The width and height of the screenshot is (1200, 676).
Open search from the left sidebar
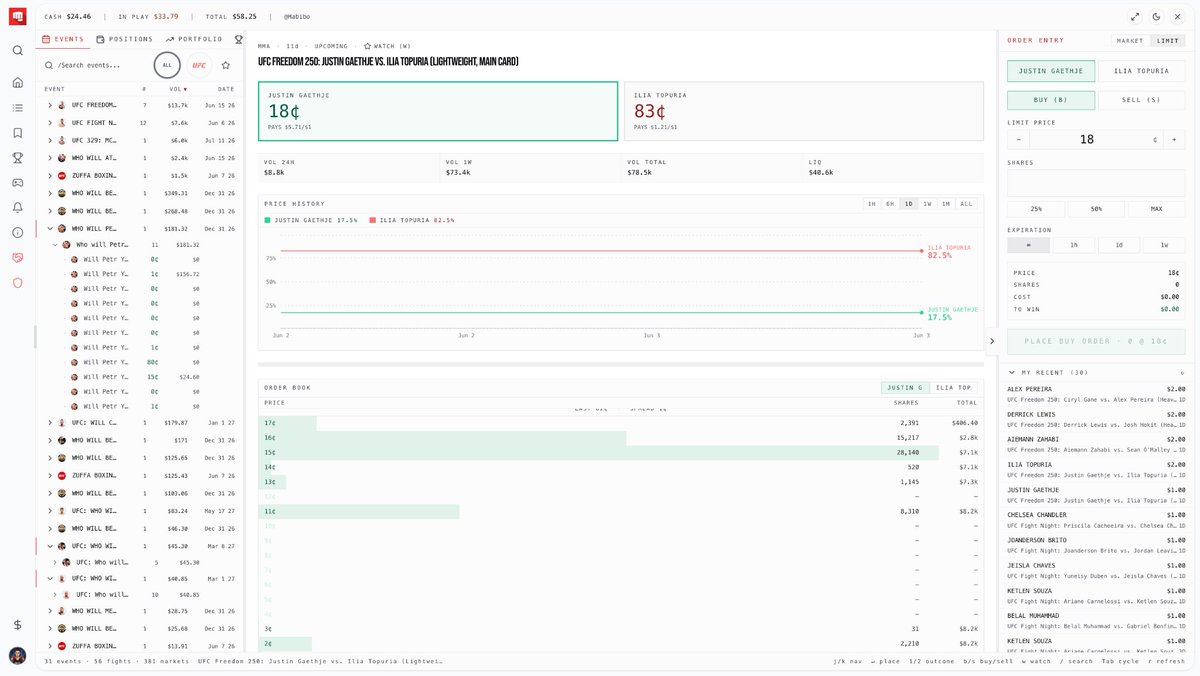[18, 50]
